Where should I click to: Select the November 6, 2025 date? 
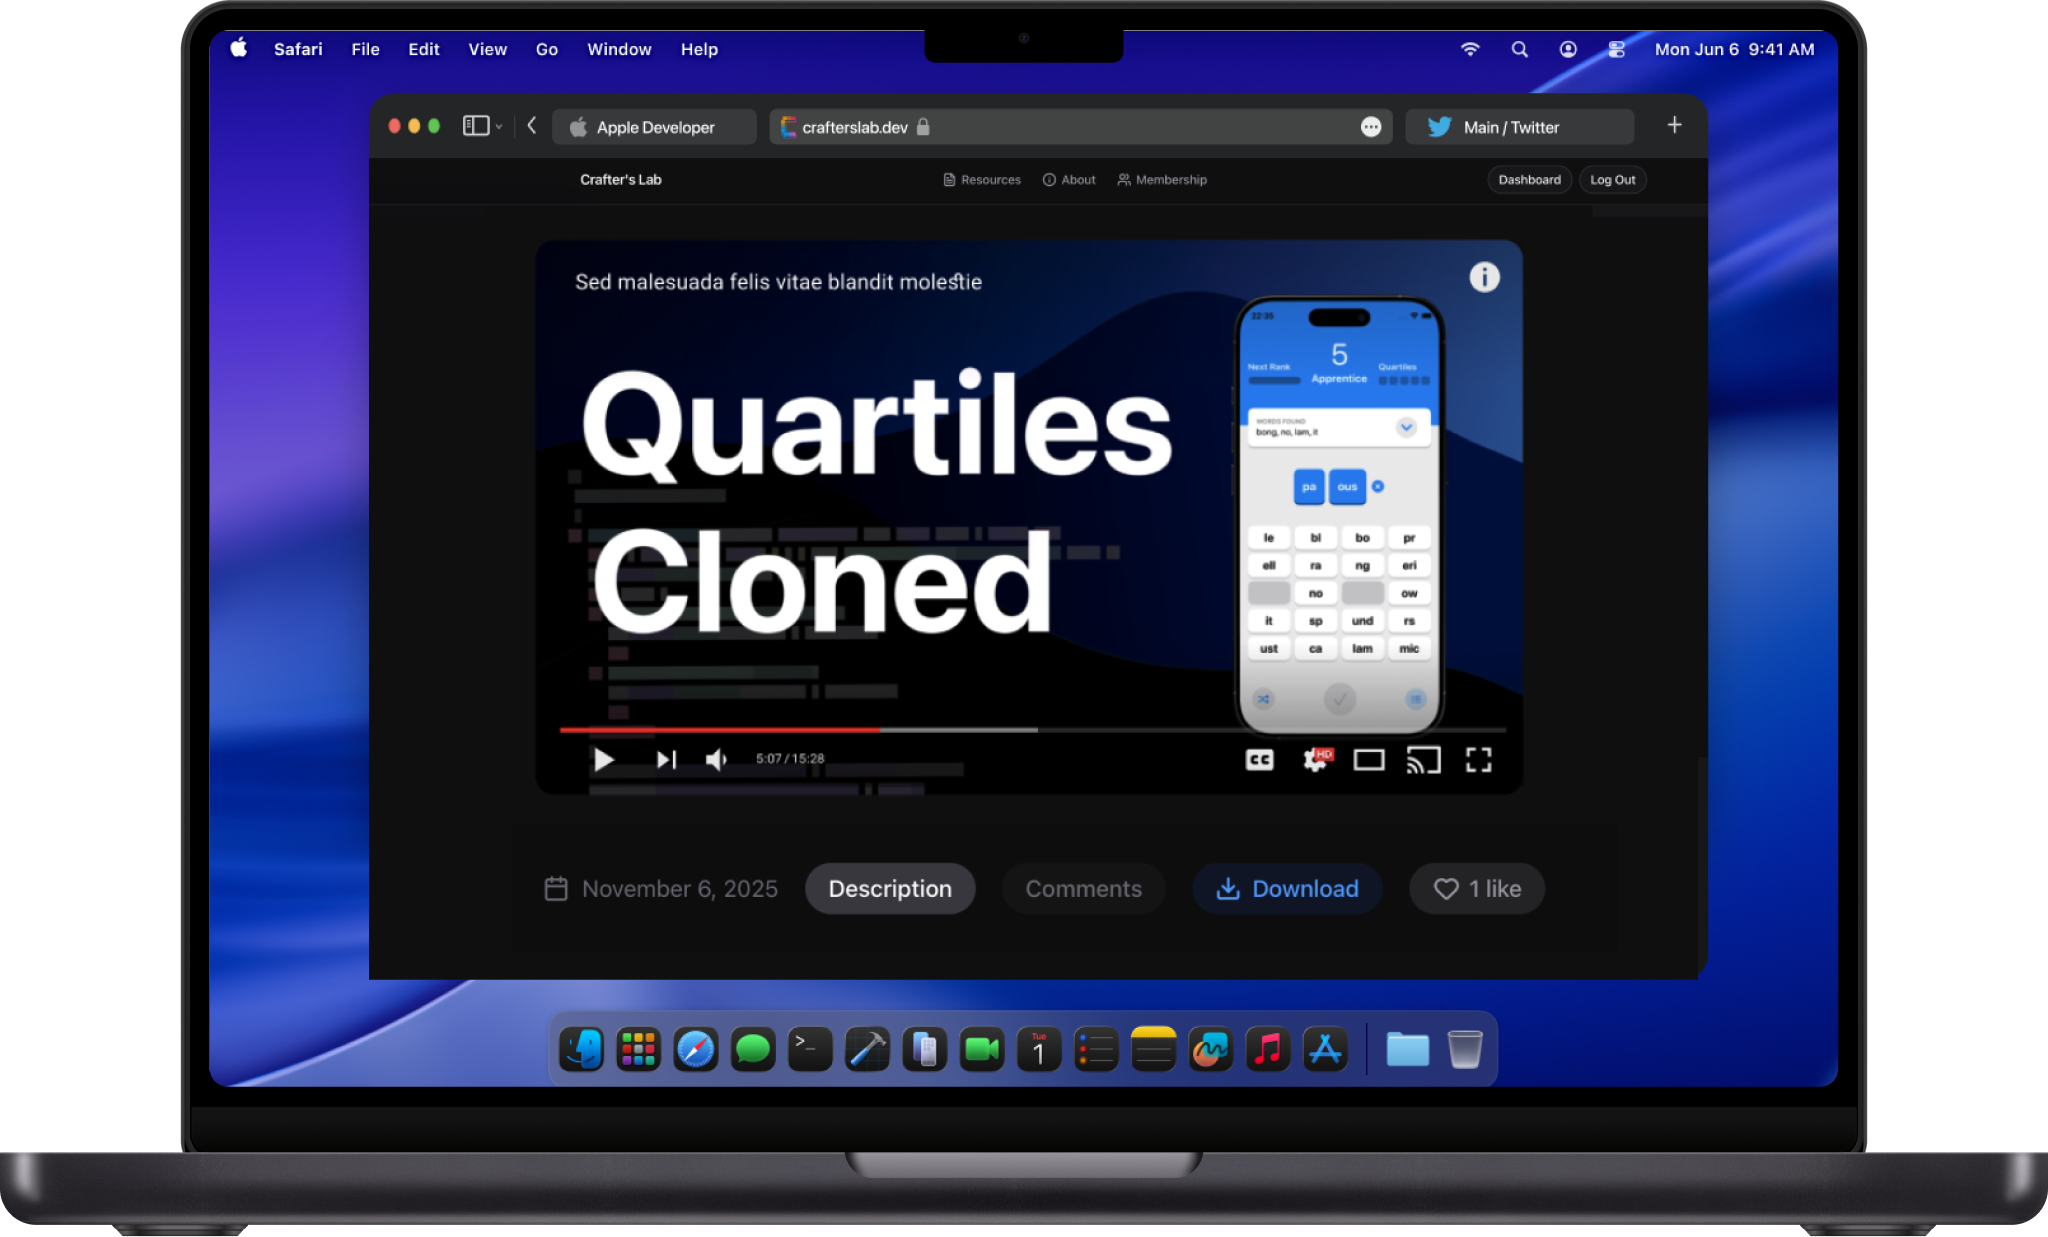[661, 889]
